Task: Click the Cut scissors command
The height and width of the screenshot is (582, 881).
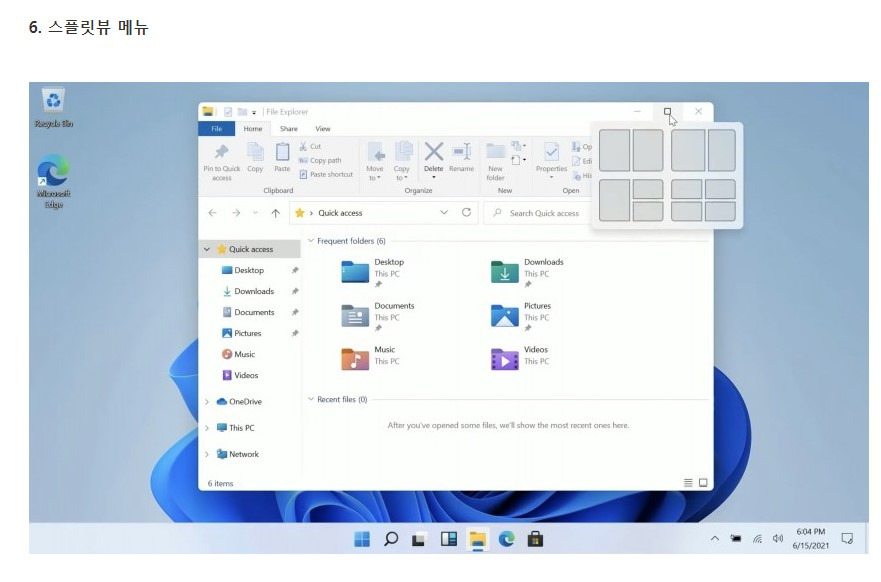Action: (x=310, y=146)
